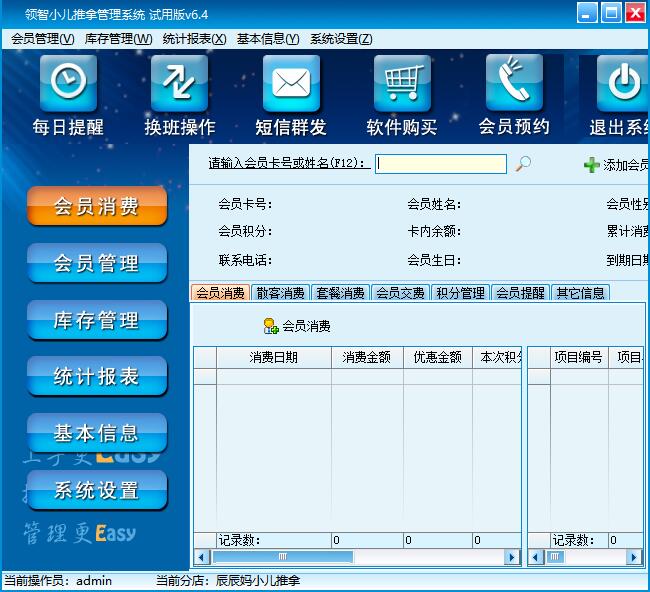This screenshot has width=650, height=592.
Task: Click the 基本信息 sidebar button
Action: pos(97,433)
